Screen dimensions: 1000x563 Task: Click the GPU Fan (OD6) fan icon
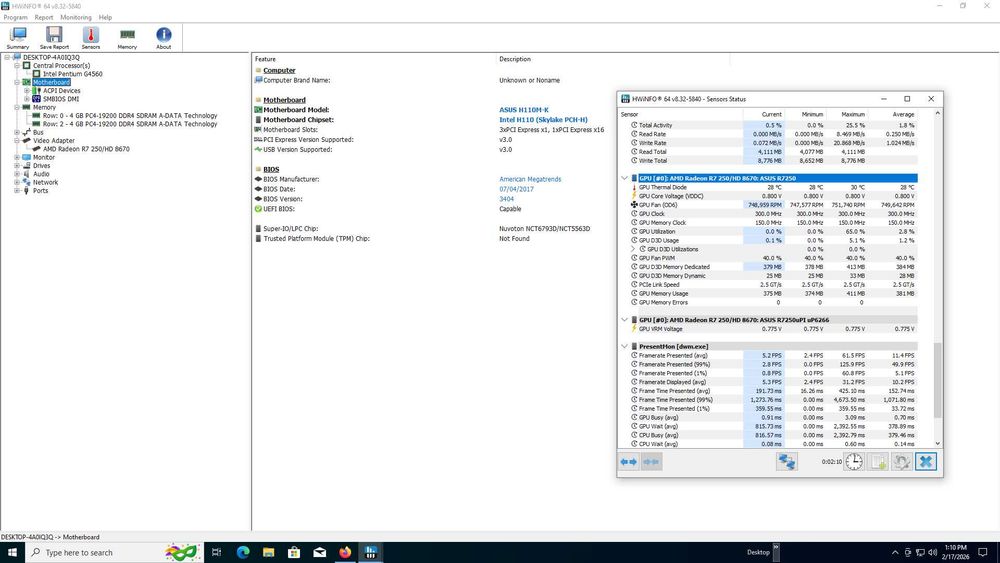(634, 205)
